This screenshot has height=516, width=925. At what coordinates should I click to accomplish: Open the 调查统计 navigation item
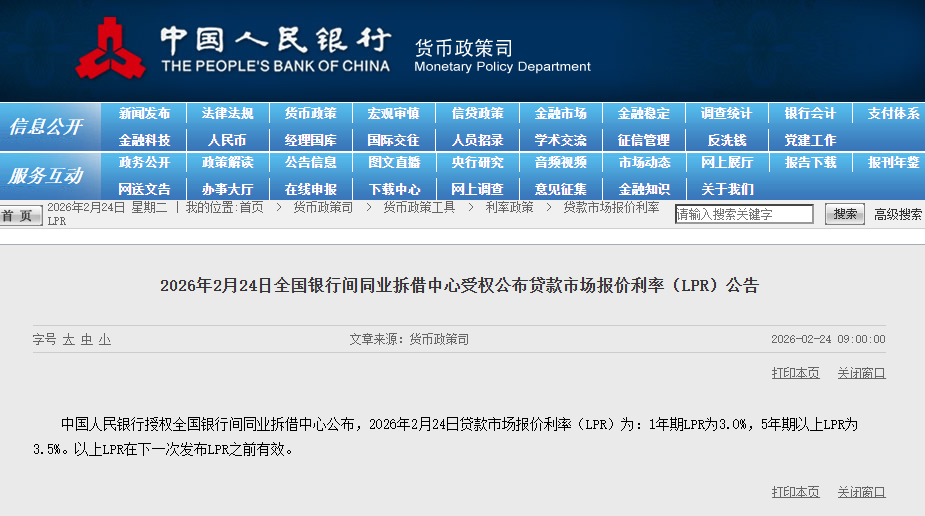coord(726,114)
